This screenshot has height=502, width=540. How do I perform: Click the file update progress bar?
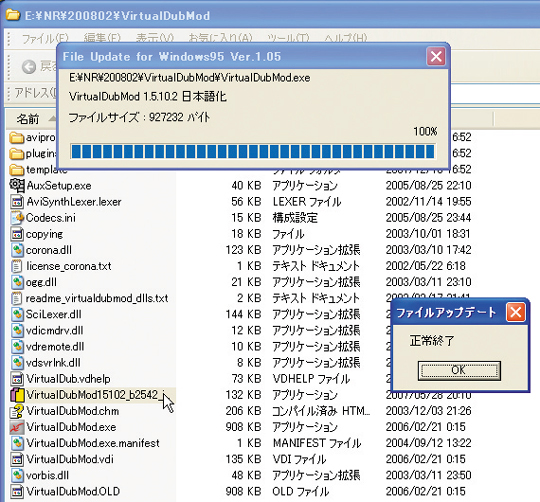(x=253, y=151)
